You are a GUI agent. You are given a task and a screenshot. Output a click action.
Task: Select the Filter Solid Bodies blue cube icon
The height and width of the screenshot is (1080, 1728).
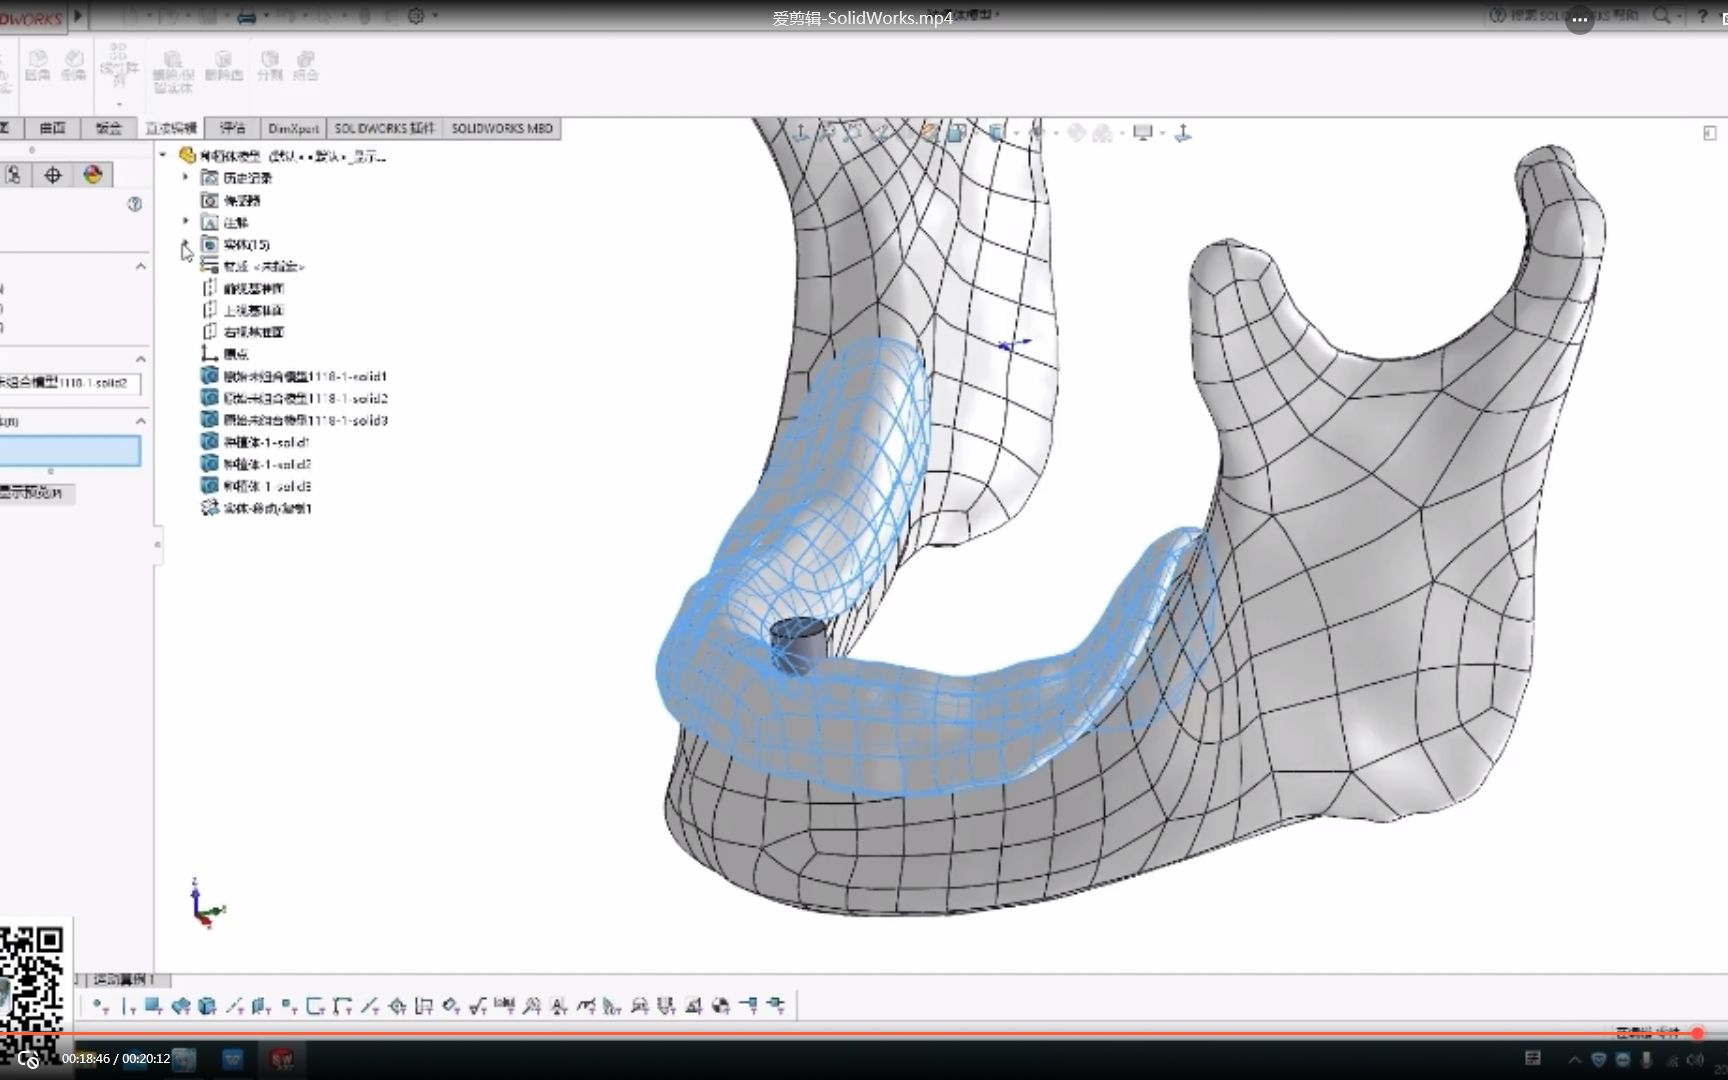tap(207, 1006)
